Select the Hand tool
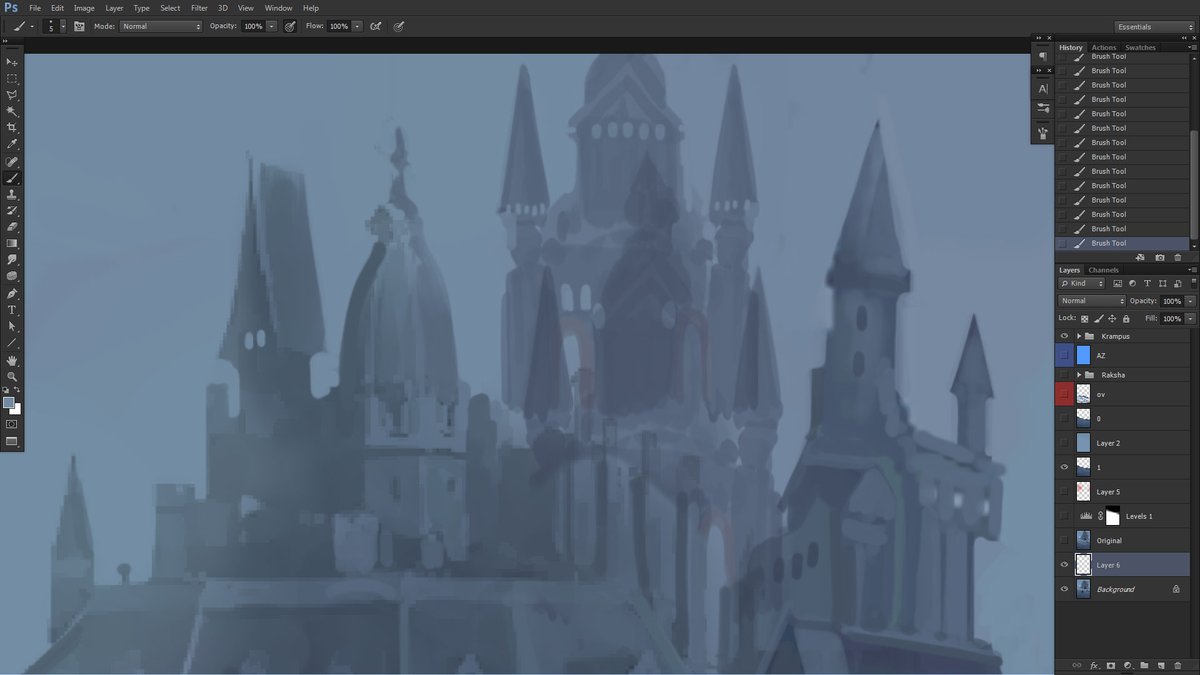The image size is (1200, 675). tap(12, 360)
